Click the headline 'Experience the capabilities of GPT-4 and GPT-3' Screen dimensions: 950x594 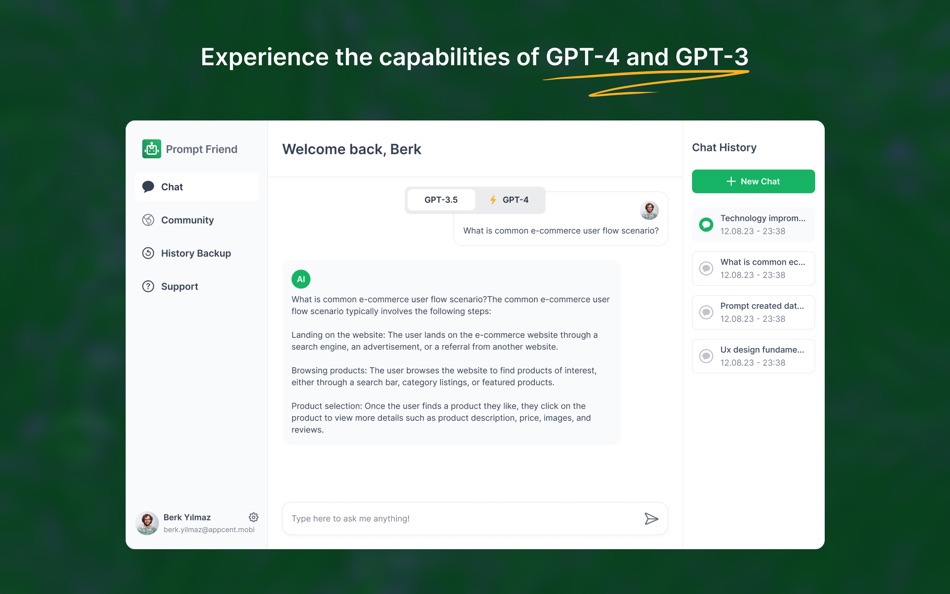point(475,57)
